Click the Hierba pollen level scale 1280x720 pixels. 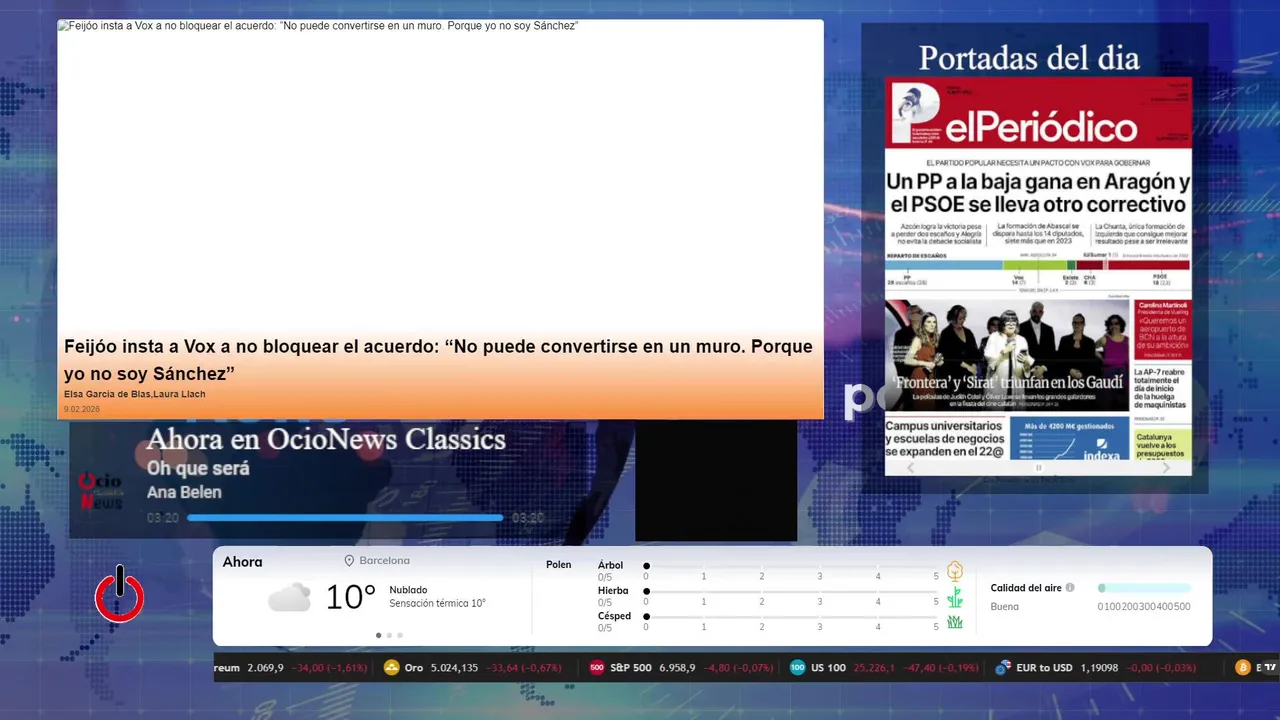tap(791, 597)
